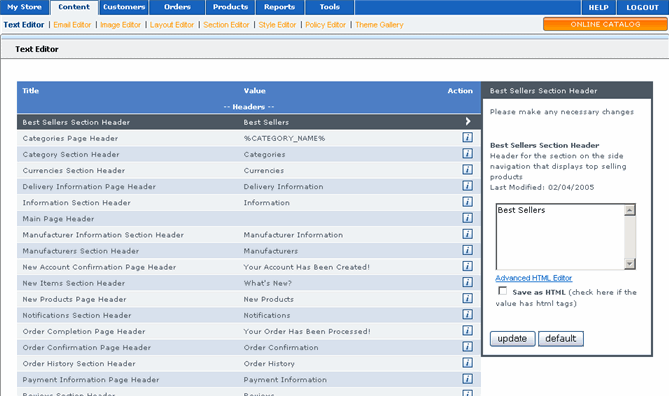669x396 pixels.
Task: Go to the Orders tab
Action: (x=177, y=7)
